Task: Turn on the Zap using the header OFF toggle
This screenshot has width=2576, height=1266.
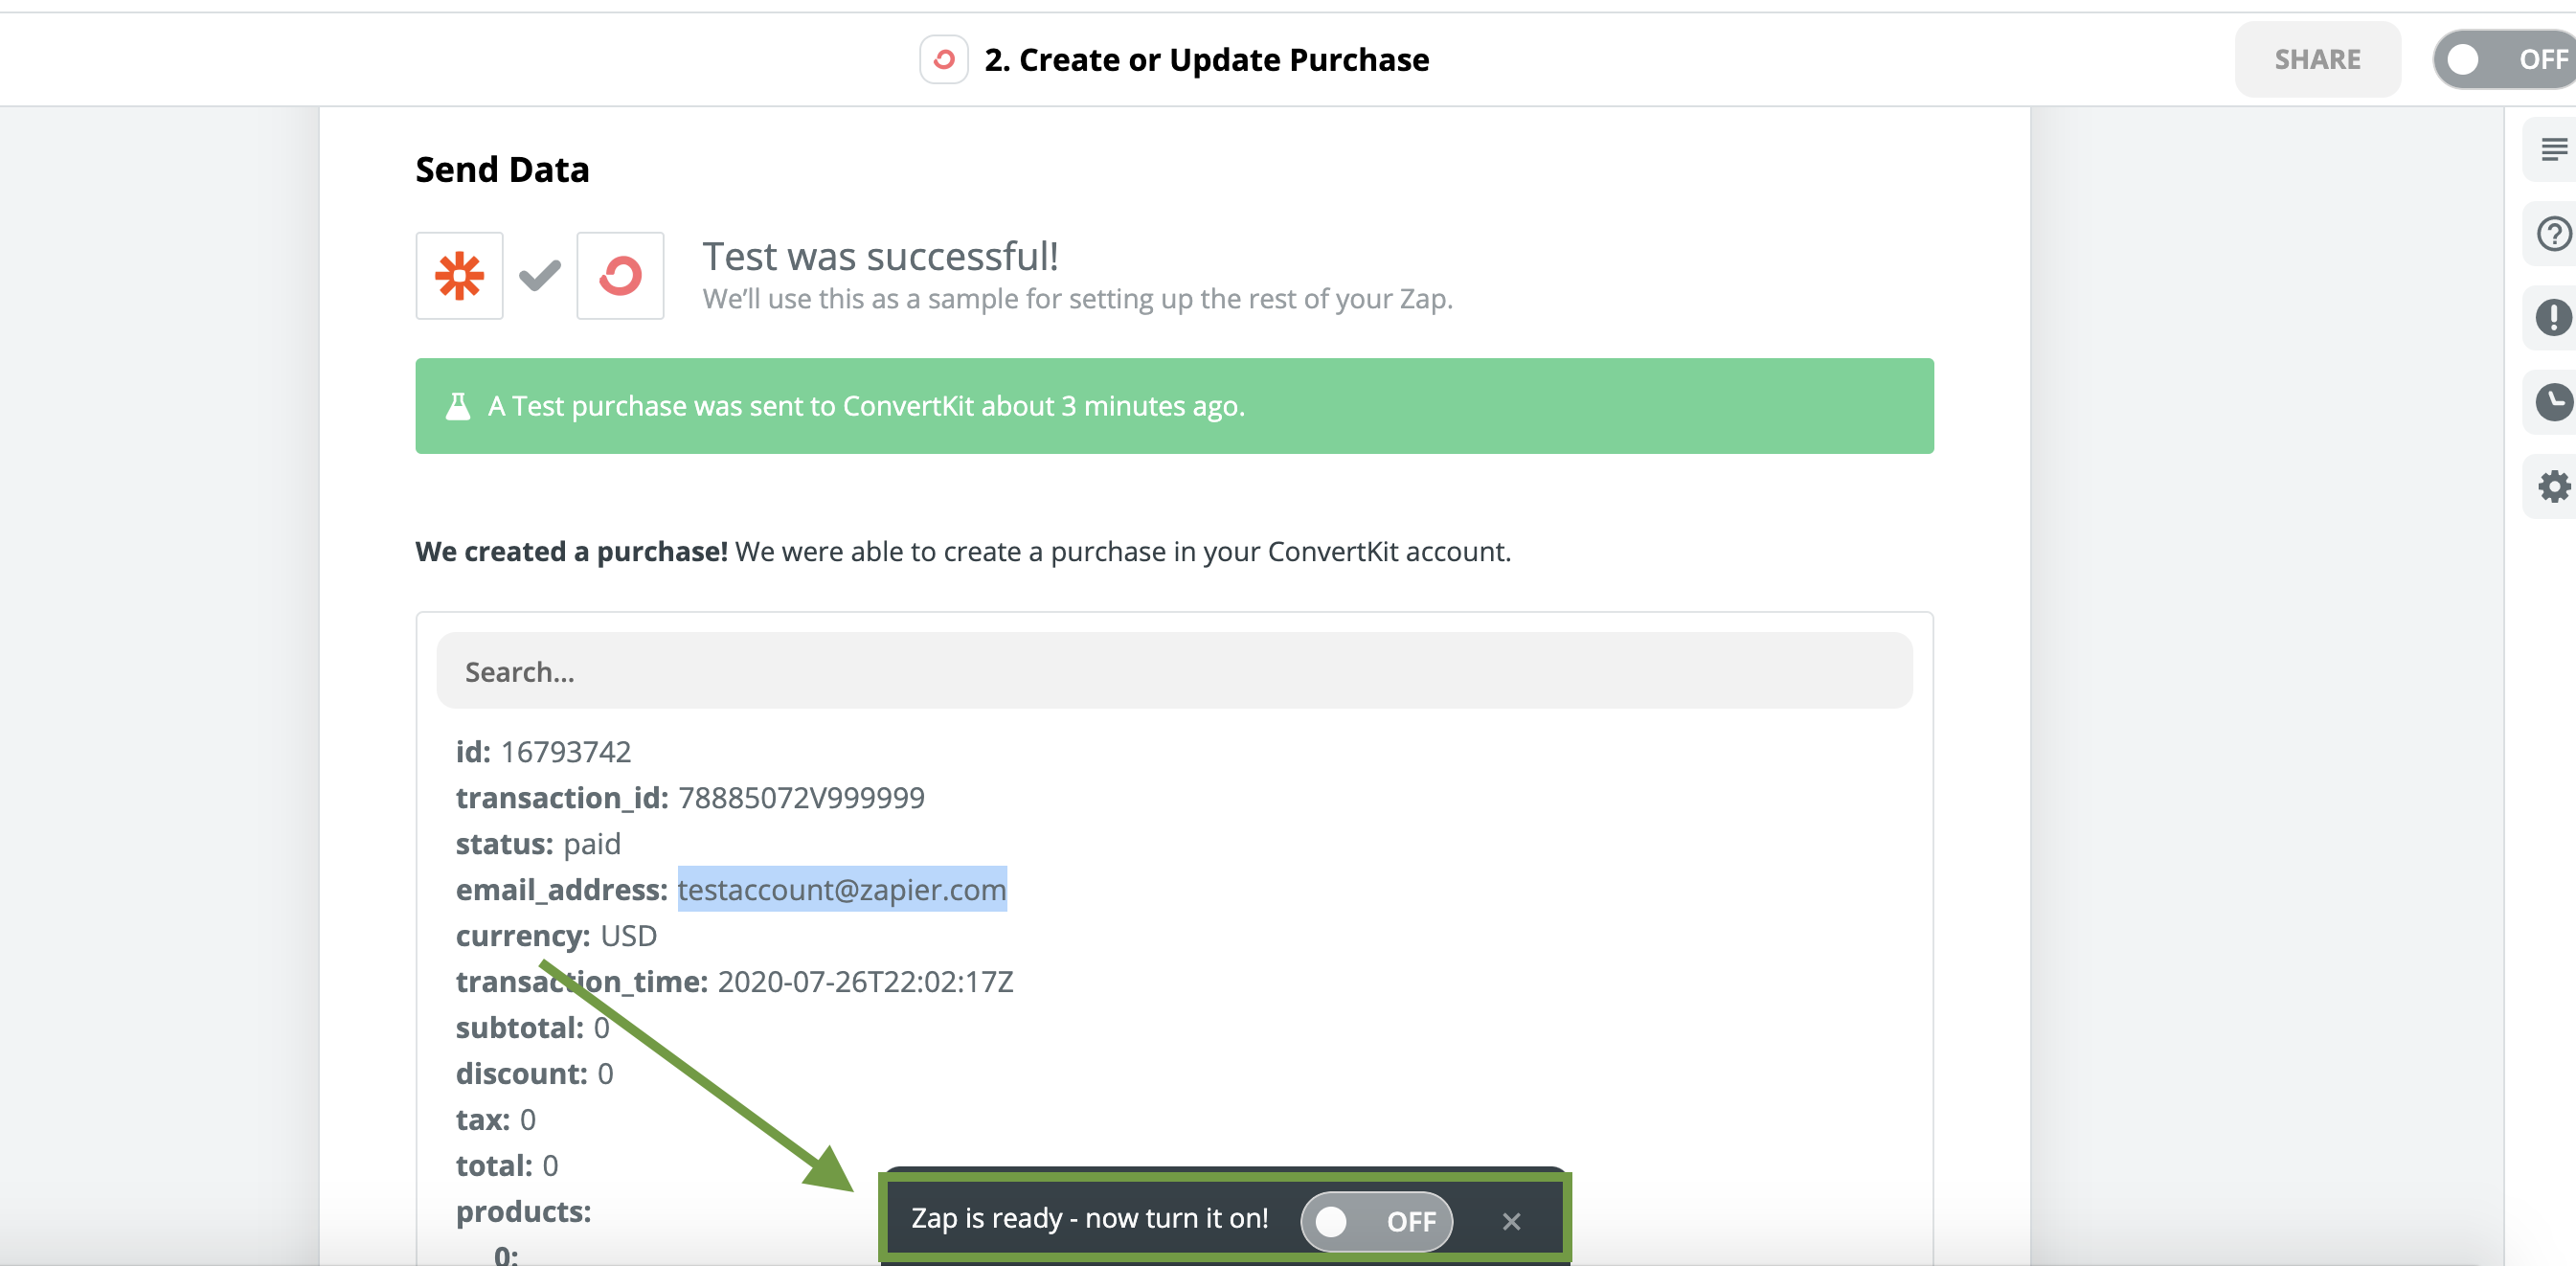Action: pos(2505,60)
